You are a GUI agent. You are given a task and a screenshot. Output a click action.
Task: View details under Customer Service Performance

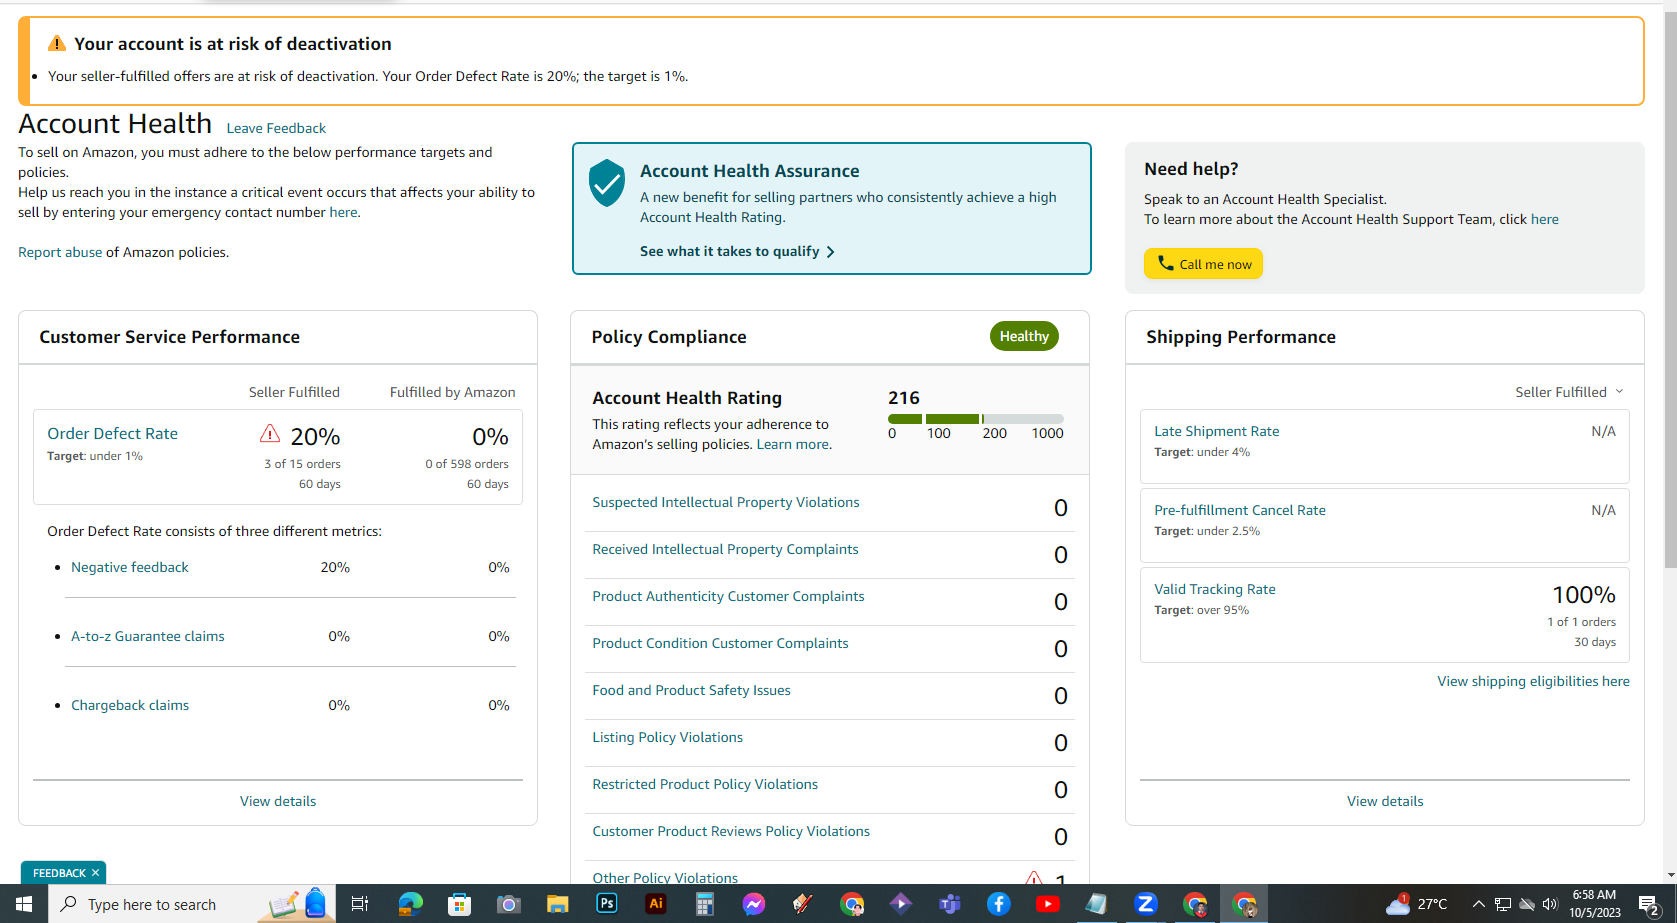[x=278, y=801]
